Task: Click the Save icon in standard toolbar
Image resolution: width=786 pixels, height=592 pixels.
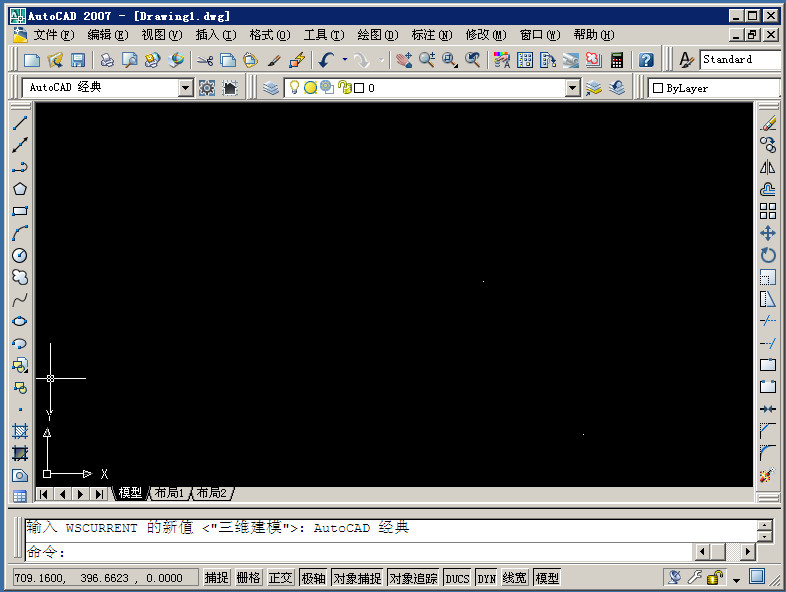Action: pos(78,60)
